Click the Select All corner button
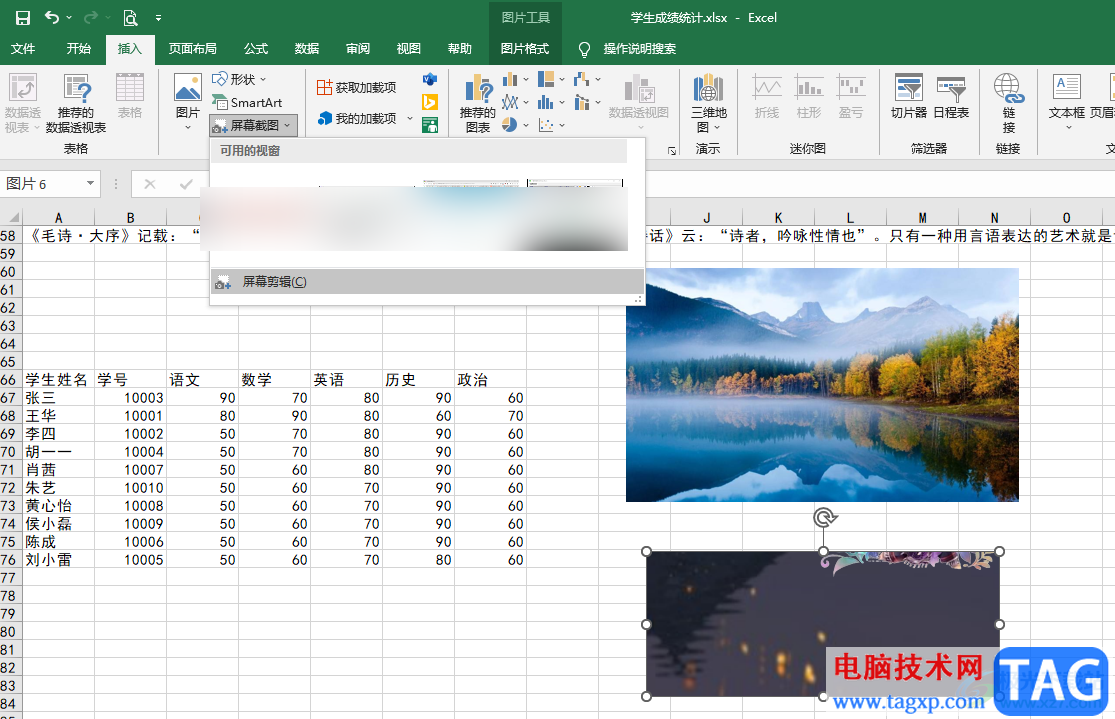This screenshot has height=719, width=1115. pos(11,217)
